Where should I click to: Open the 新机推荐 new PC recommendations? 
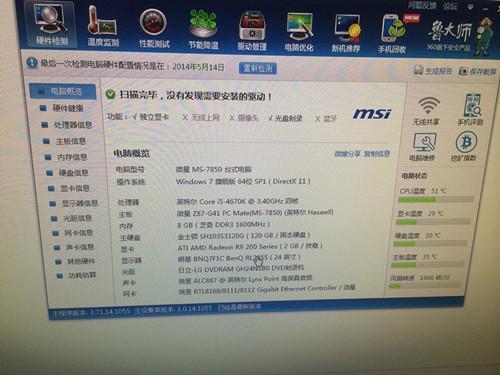point(346,33)
